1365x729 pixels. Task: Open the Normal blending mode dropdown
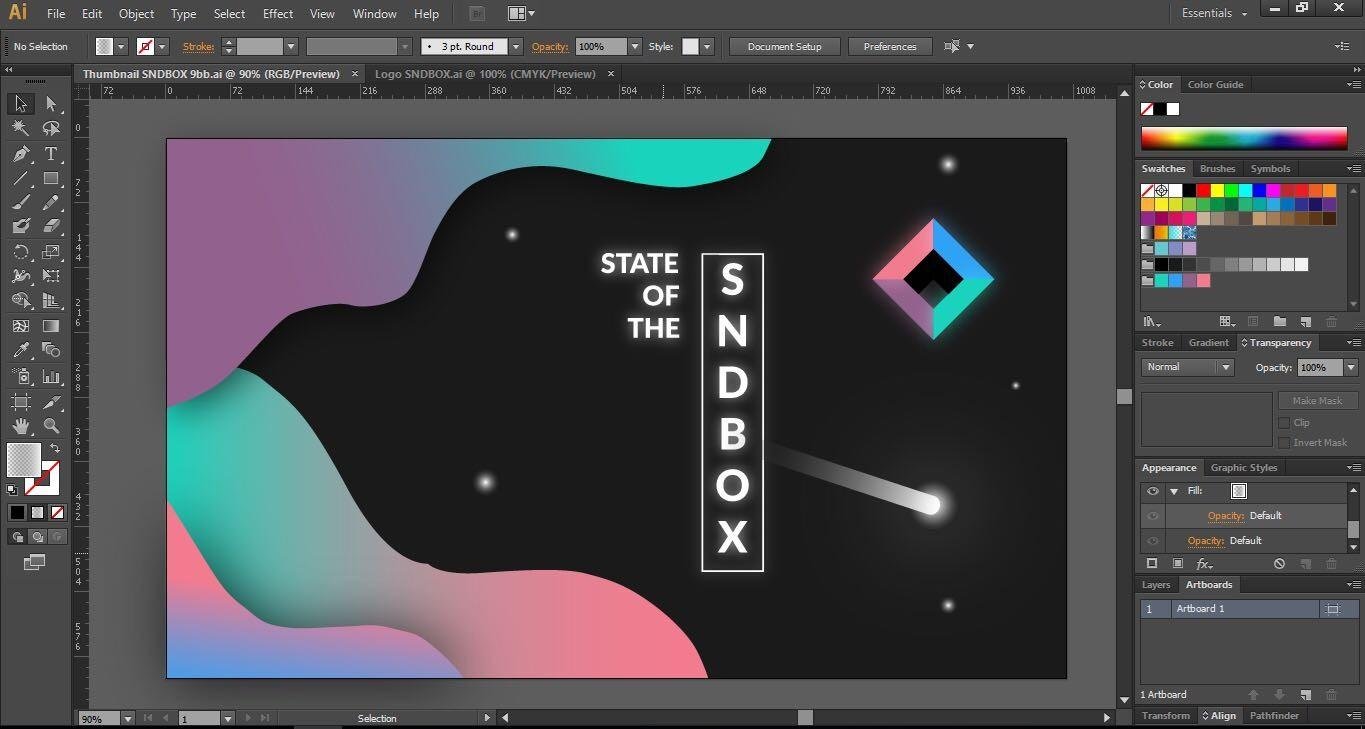click(x=1187, y=367)
